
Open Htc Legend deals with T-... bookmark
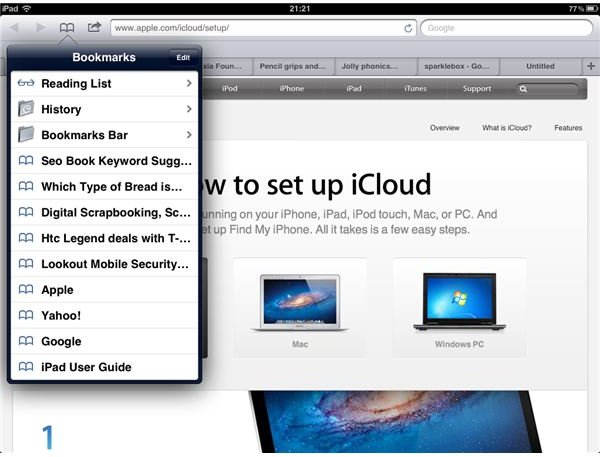click(x=104, y=238)
